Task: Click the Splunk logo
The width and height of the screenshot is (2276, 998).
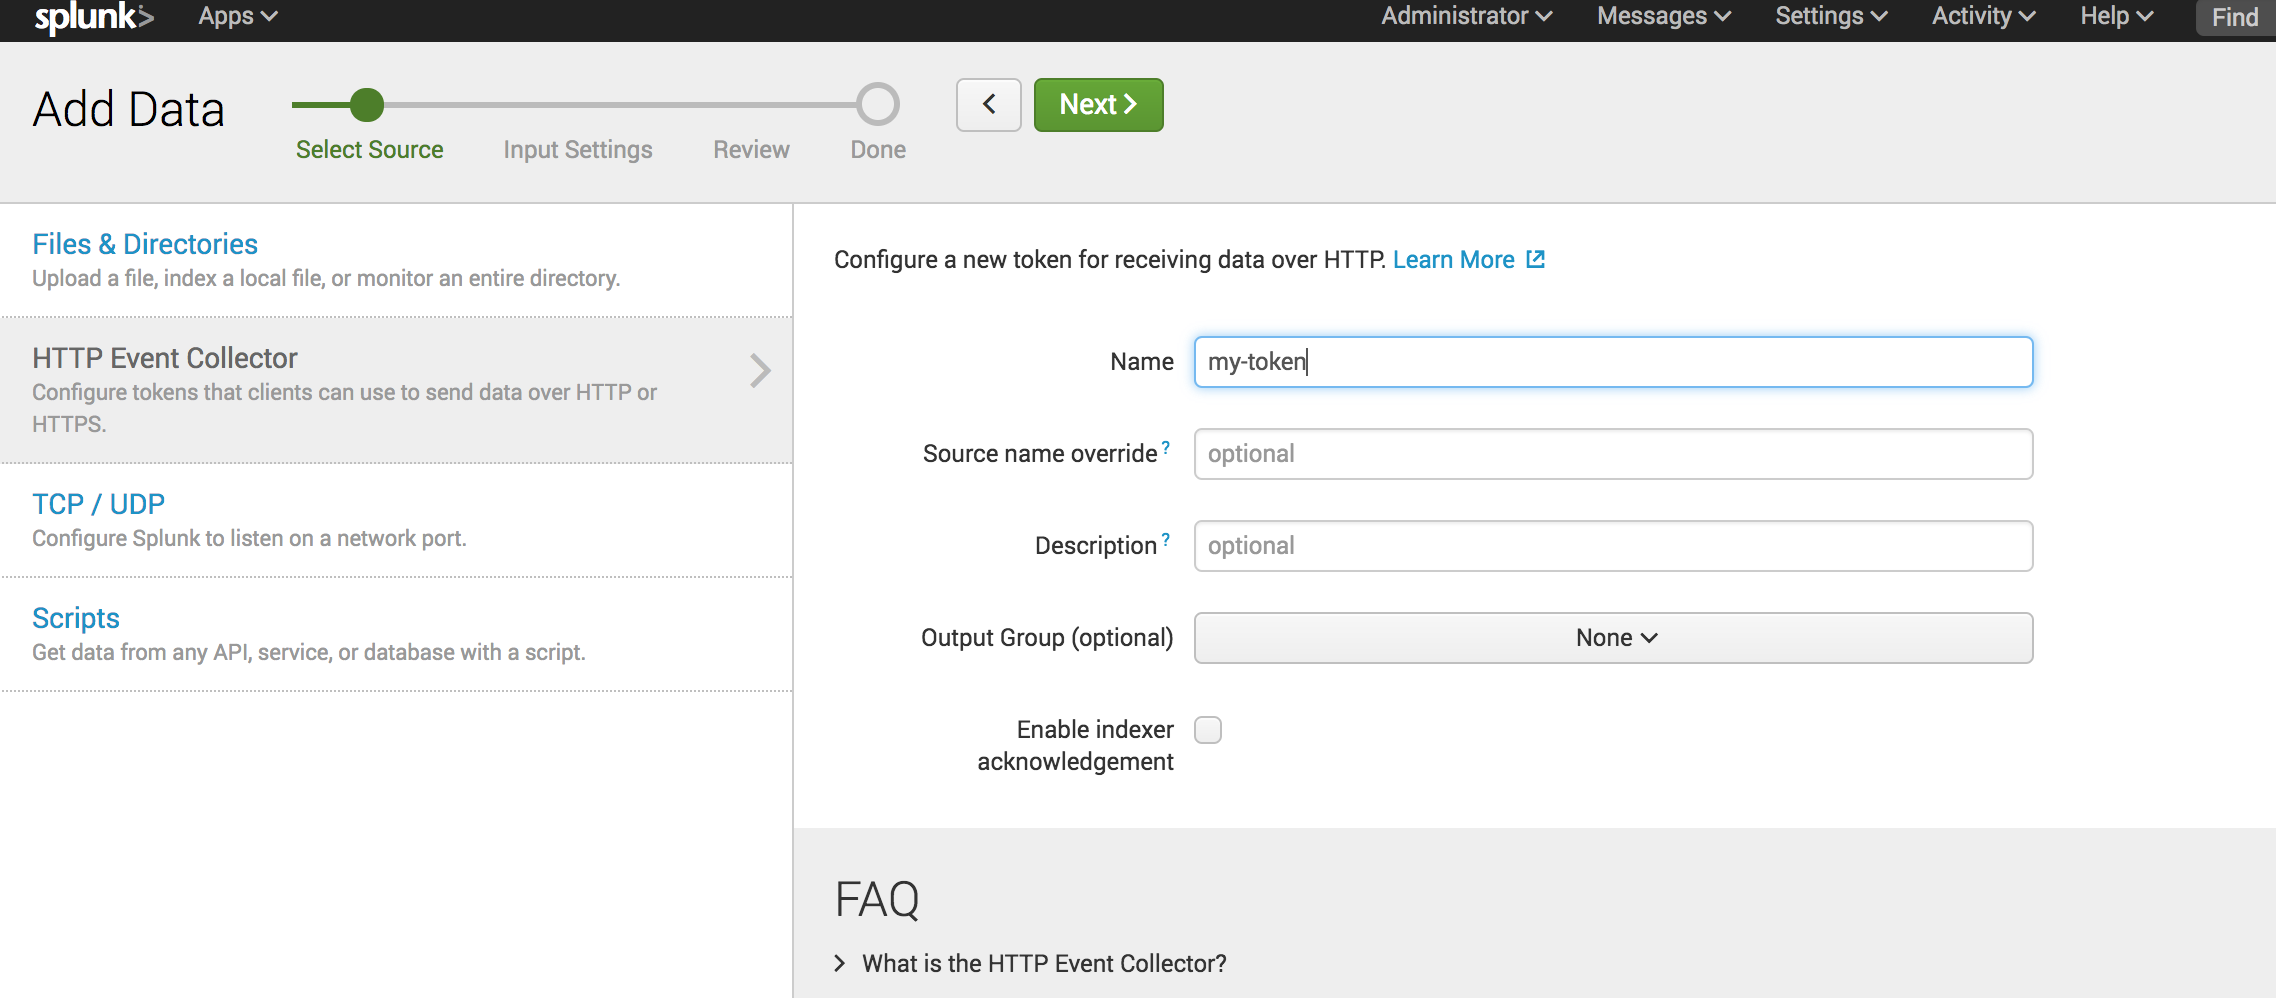Action: click(x=94, y=17)
